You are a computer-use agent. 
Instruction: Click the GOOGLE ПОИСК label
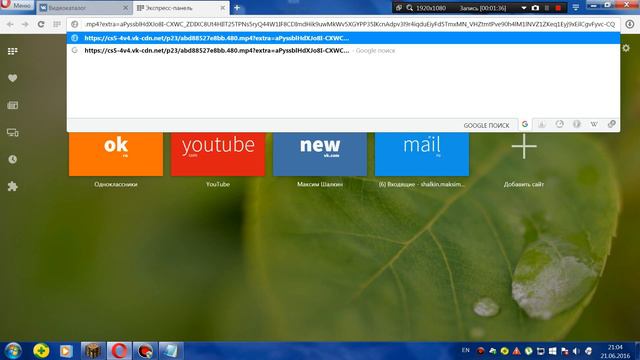click(486, 125)
